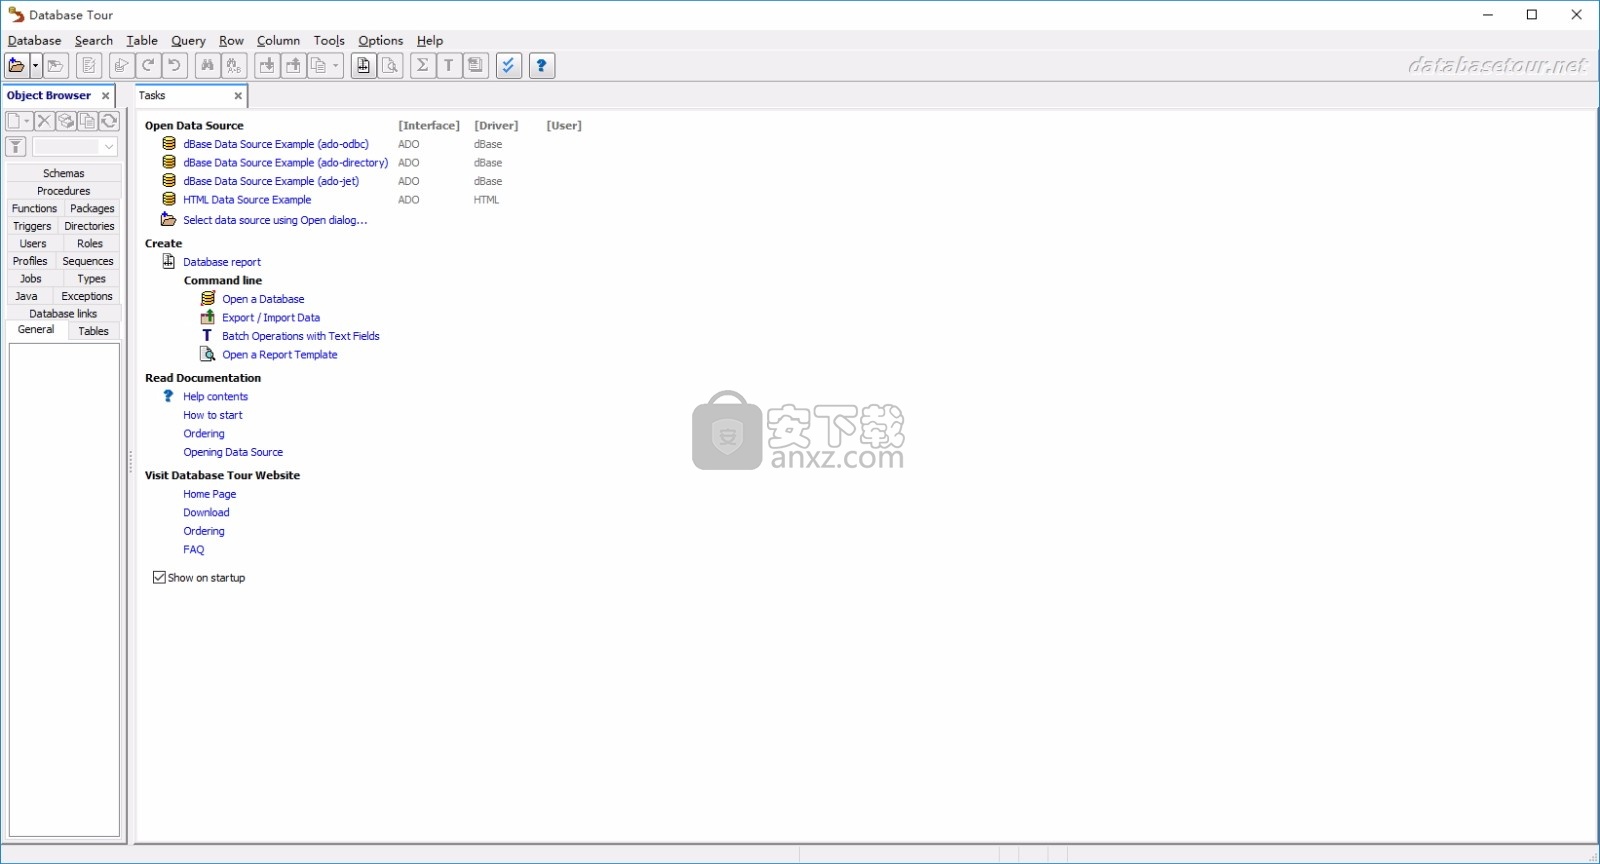Open the Options menu
The height and width of the screenshot is (864, 1600).
(381, 41)
